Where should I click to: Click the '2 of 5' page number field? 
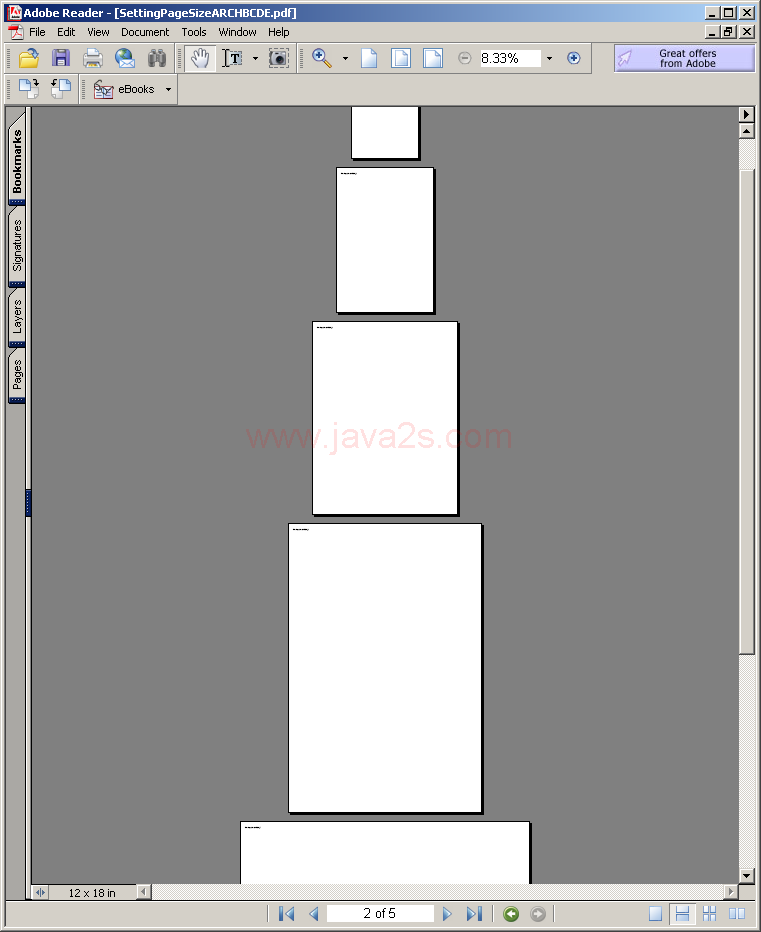[380, 914]
